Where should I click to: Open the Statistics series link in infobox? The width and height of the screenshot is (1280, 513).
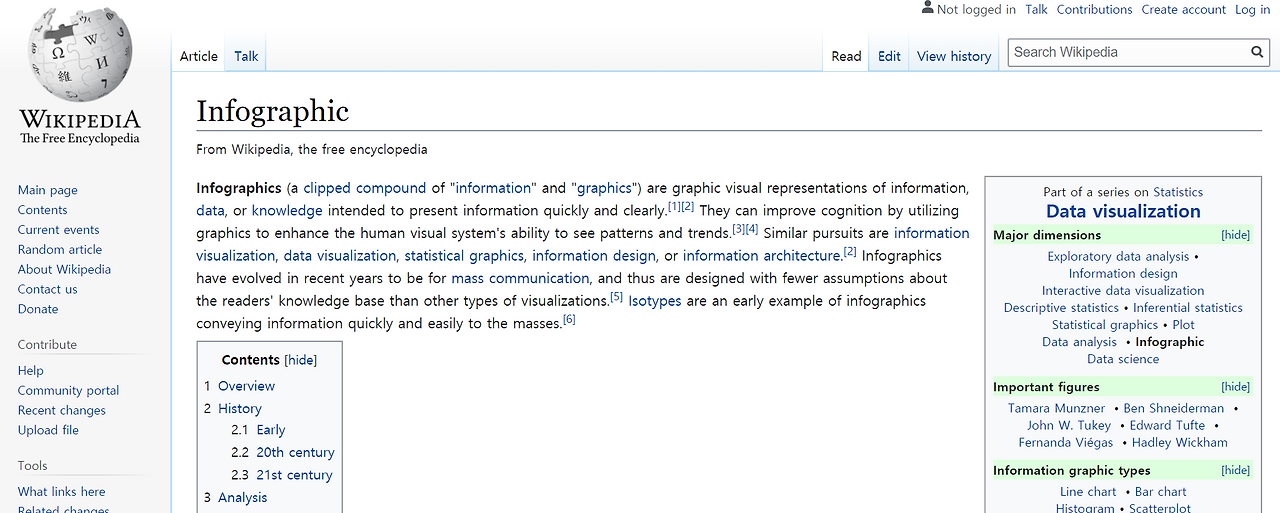click(1178, 192)
